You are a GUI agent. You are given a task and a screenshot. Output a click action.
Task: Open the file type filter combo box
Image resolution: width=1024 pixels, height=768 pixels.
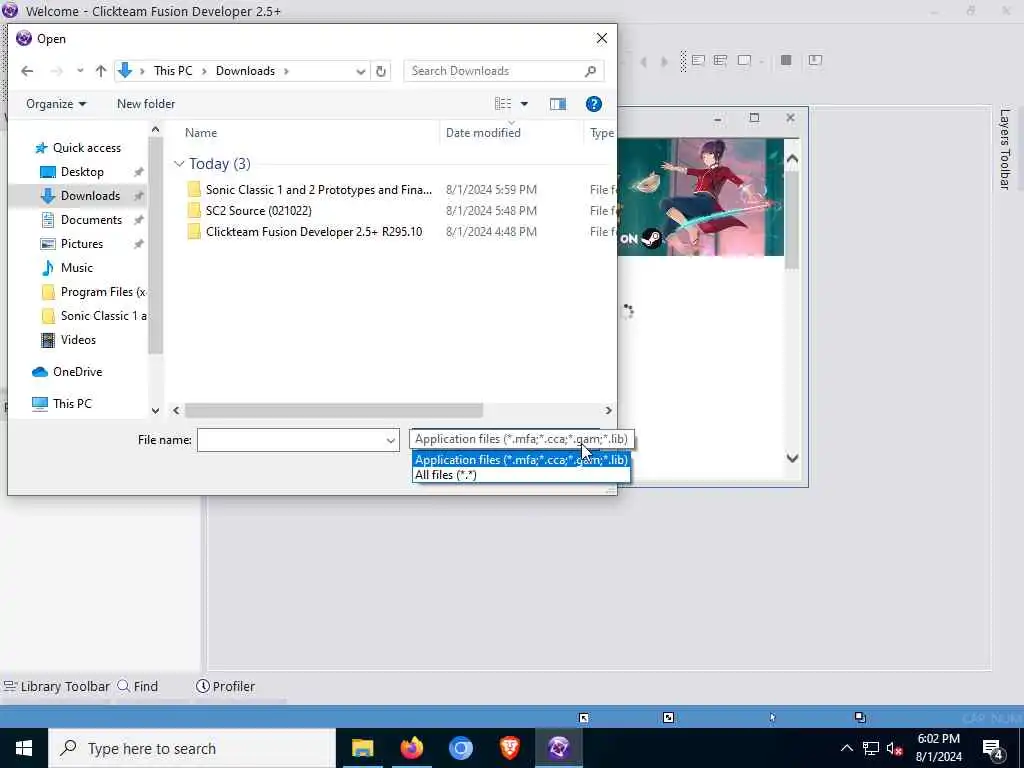point(522,439)
